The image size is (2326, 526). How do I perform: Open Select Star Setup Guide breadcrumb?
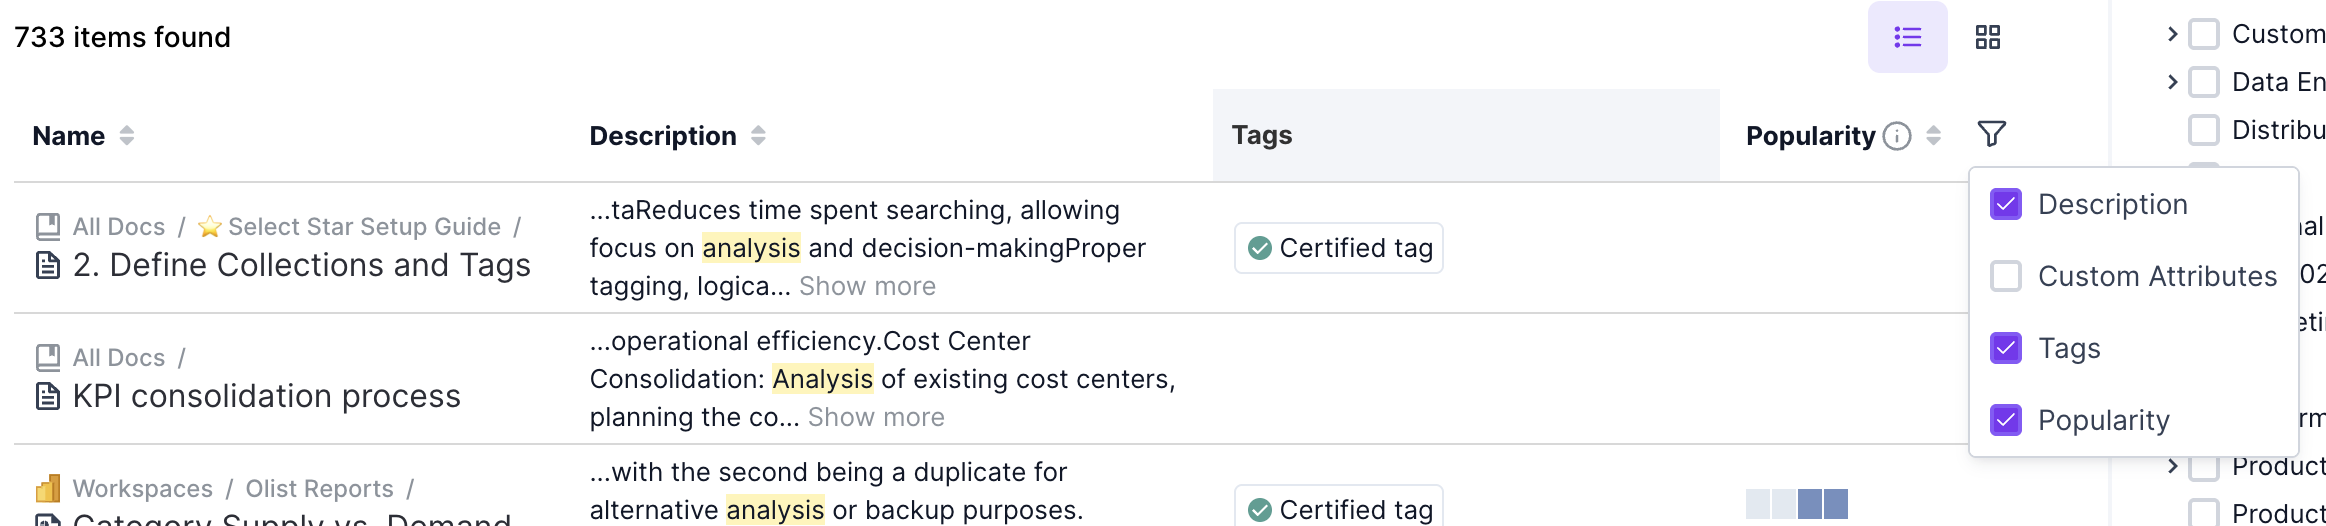click(x=364, y=227)
